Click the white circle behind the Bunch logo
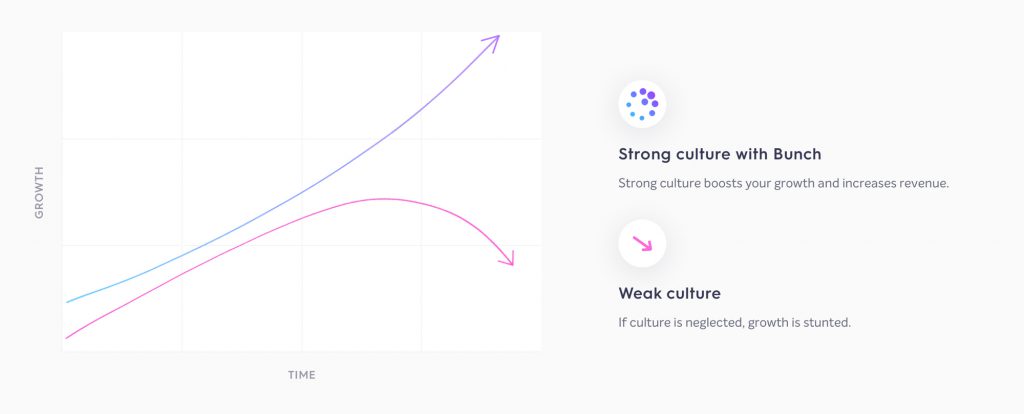 [643, 104]
